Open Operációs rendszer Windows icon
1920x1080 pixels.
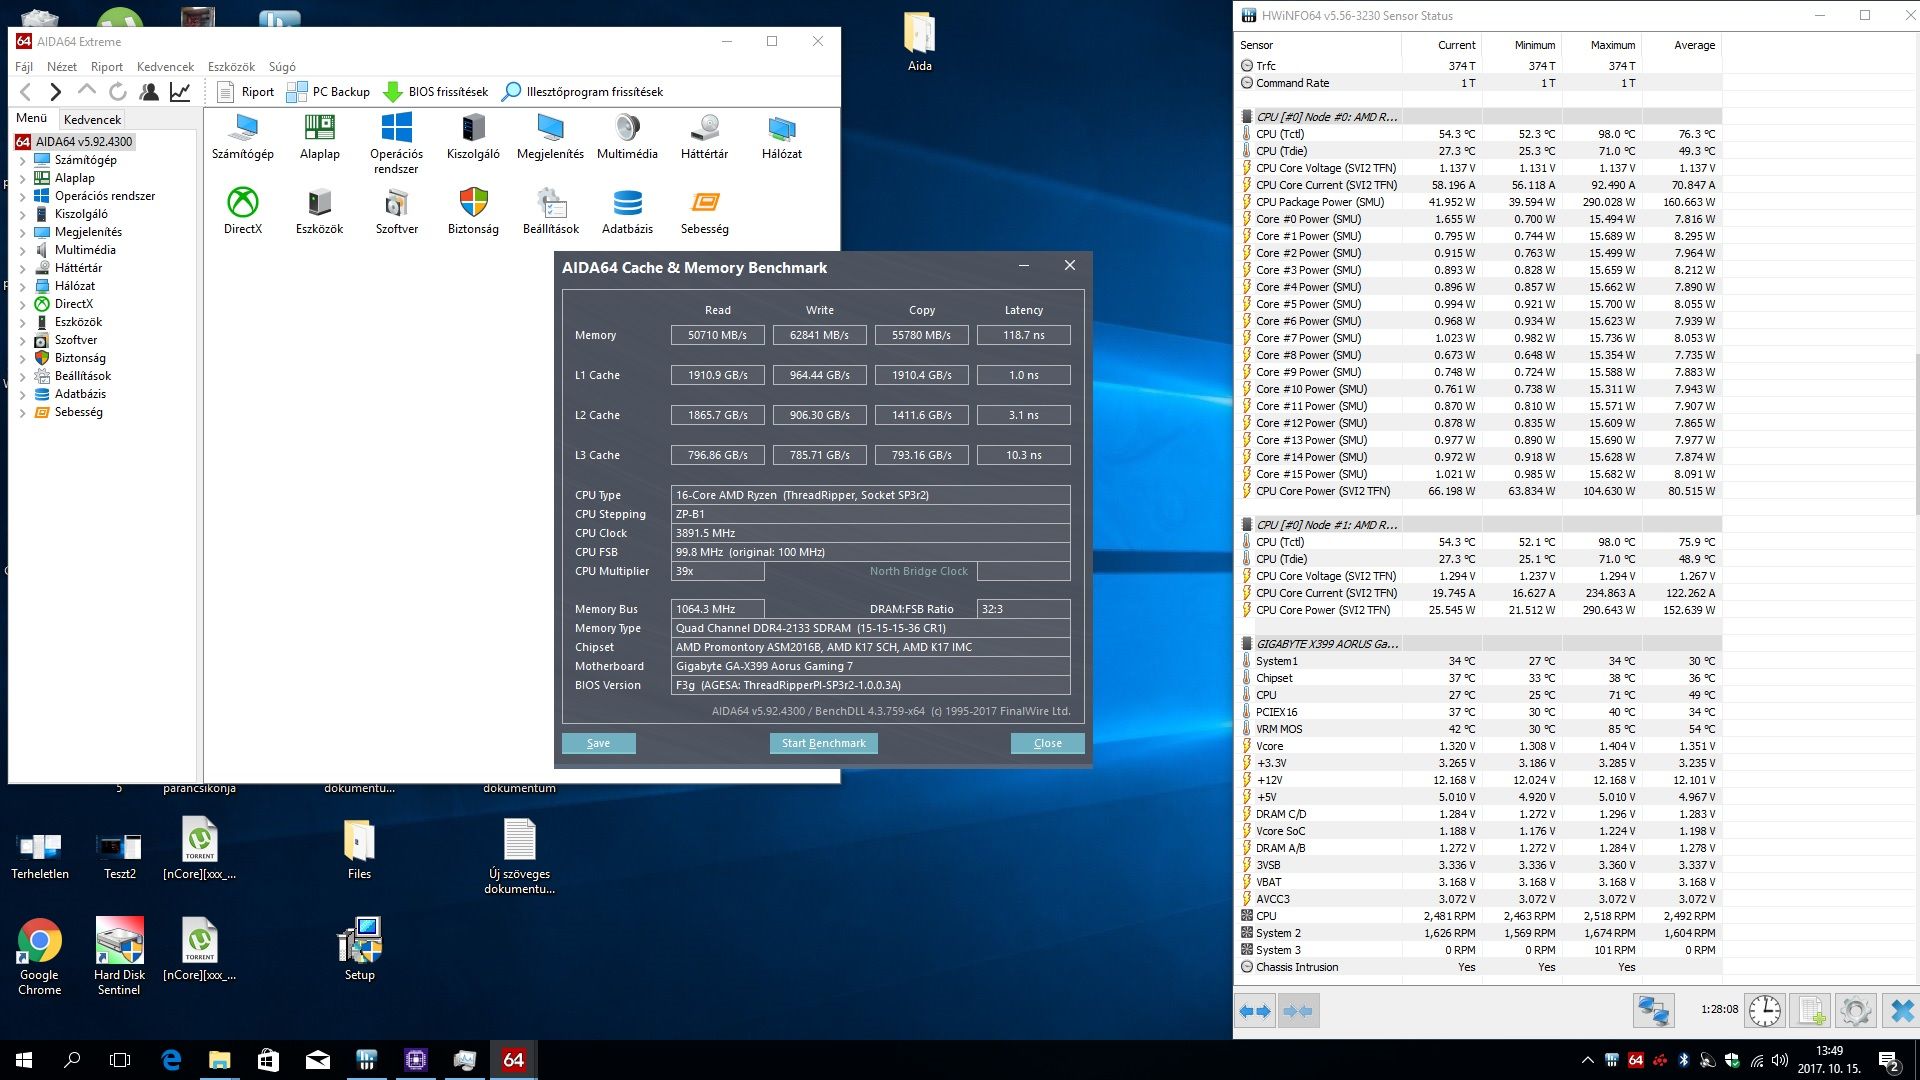396,144
